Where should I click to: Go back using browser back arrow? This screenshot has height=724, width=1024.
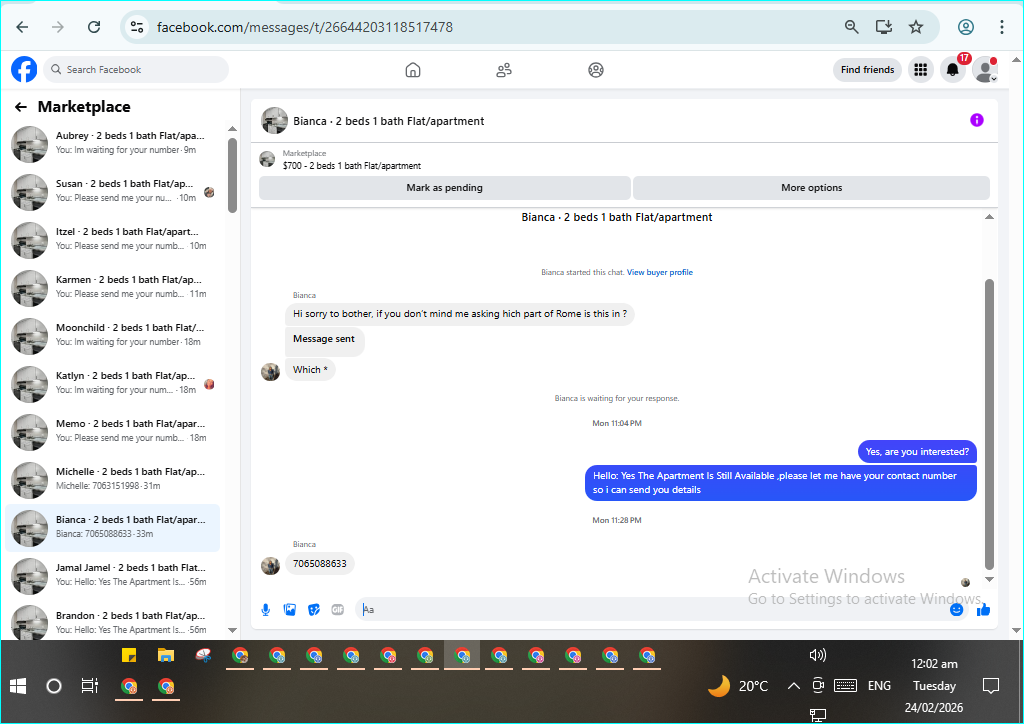pyautogui.click(x=22, y=27)
